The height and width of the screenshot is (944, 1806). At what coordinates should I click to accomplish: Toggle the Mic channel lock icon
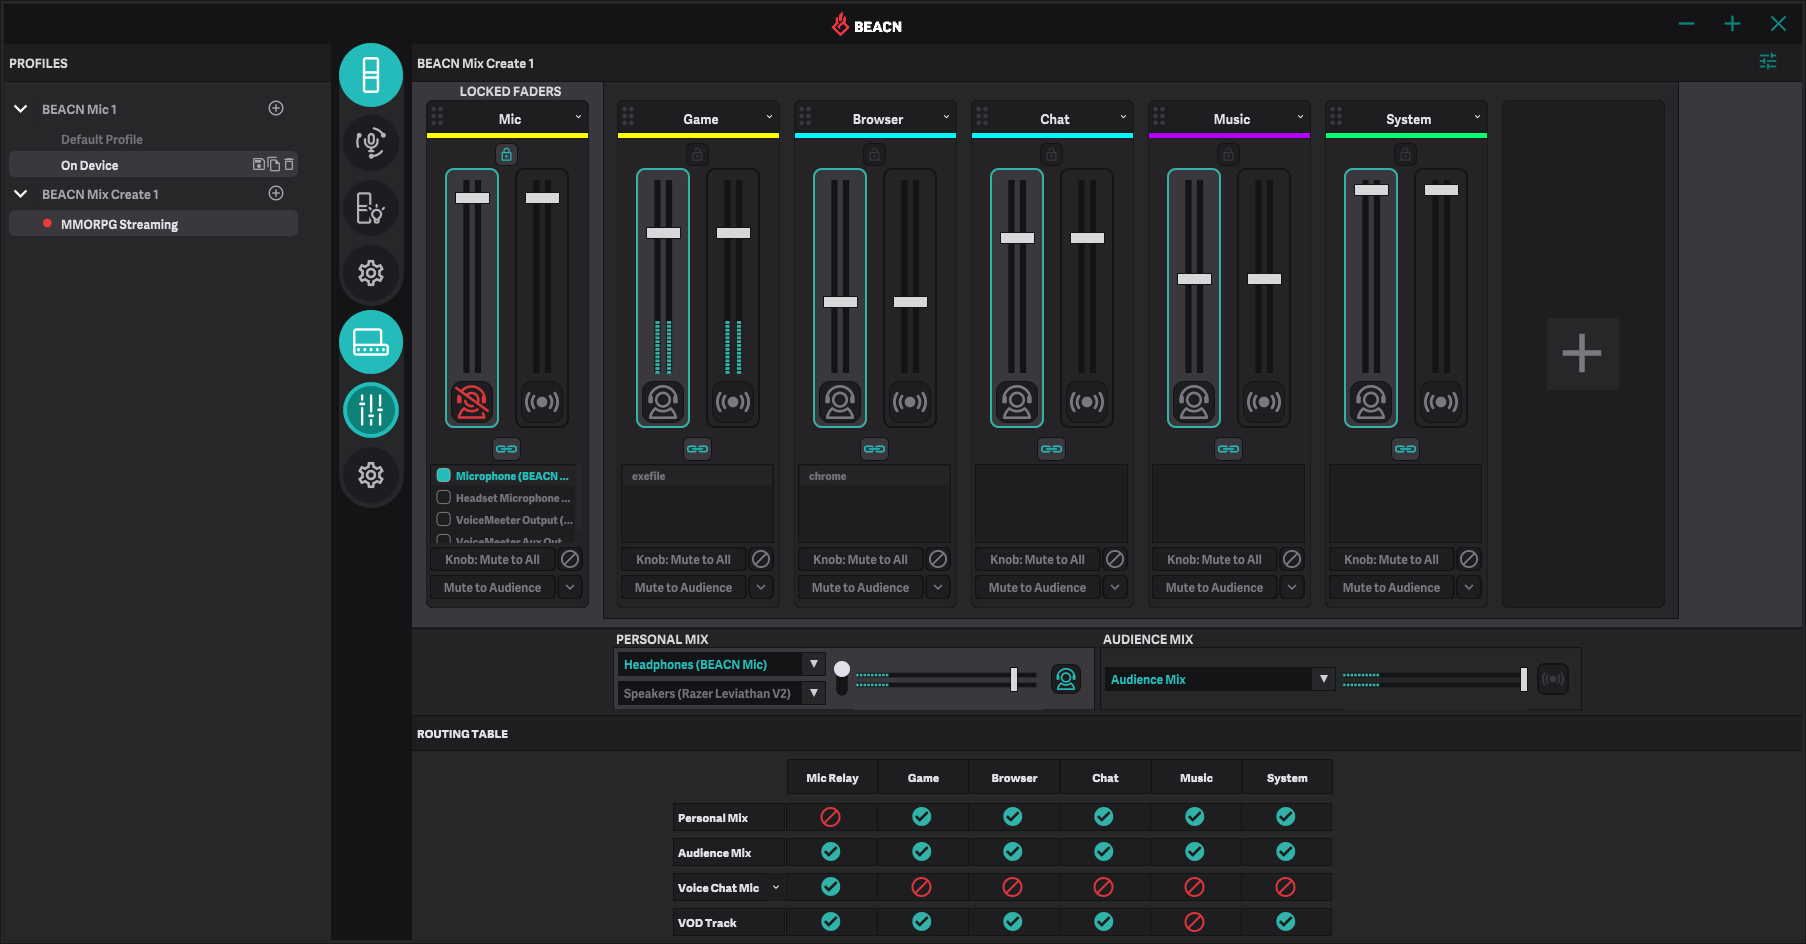pos(507,154)
